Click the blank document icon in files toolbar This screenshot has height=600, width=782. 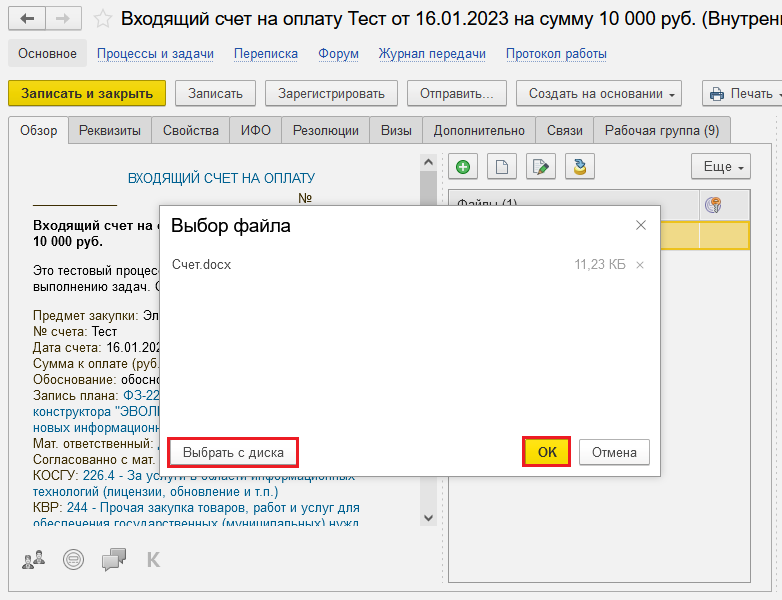501,167
